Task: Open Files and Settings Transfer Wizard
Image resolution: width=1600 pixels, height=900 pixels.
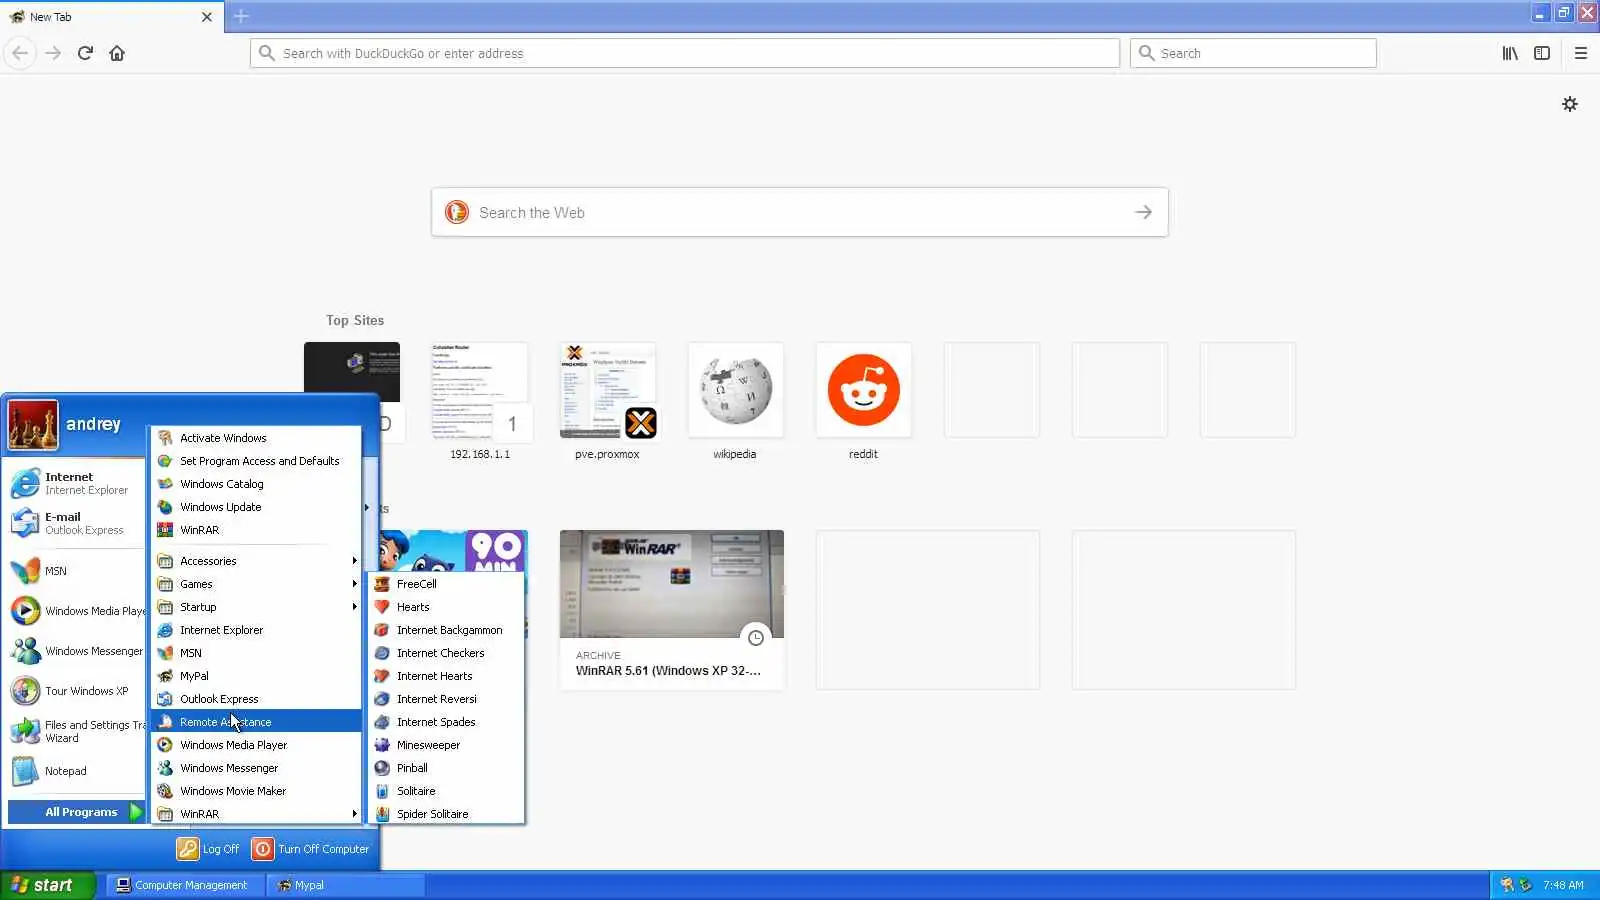Action: pos(76,731)
